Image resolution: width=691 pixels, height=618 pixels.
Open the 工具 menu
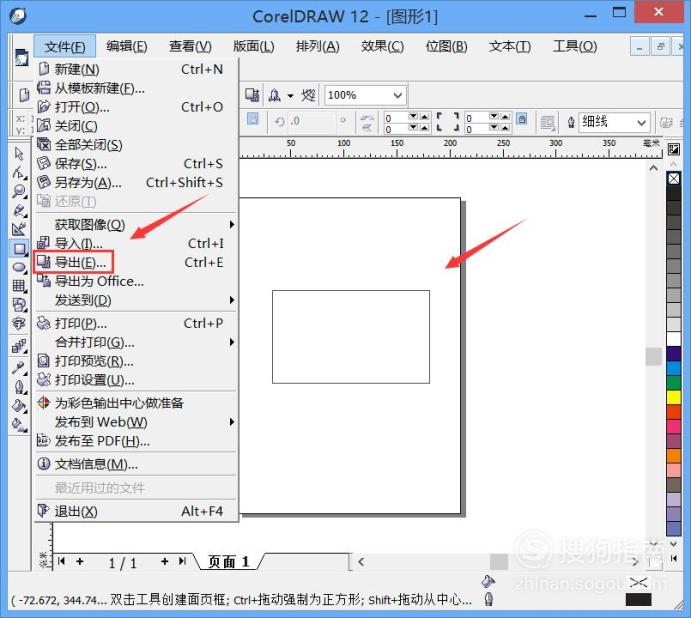[x=575, y=46]
